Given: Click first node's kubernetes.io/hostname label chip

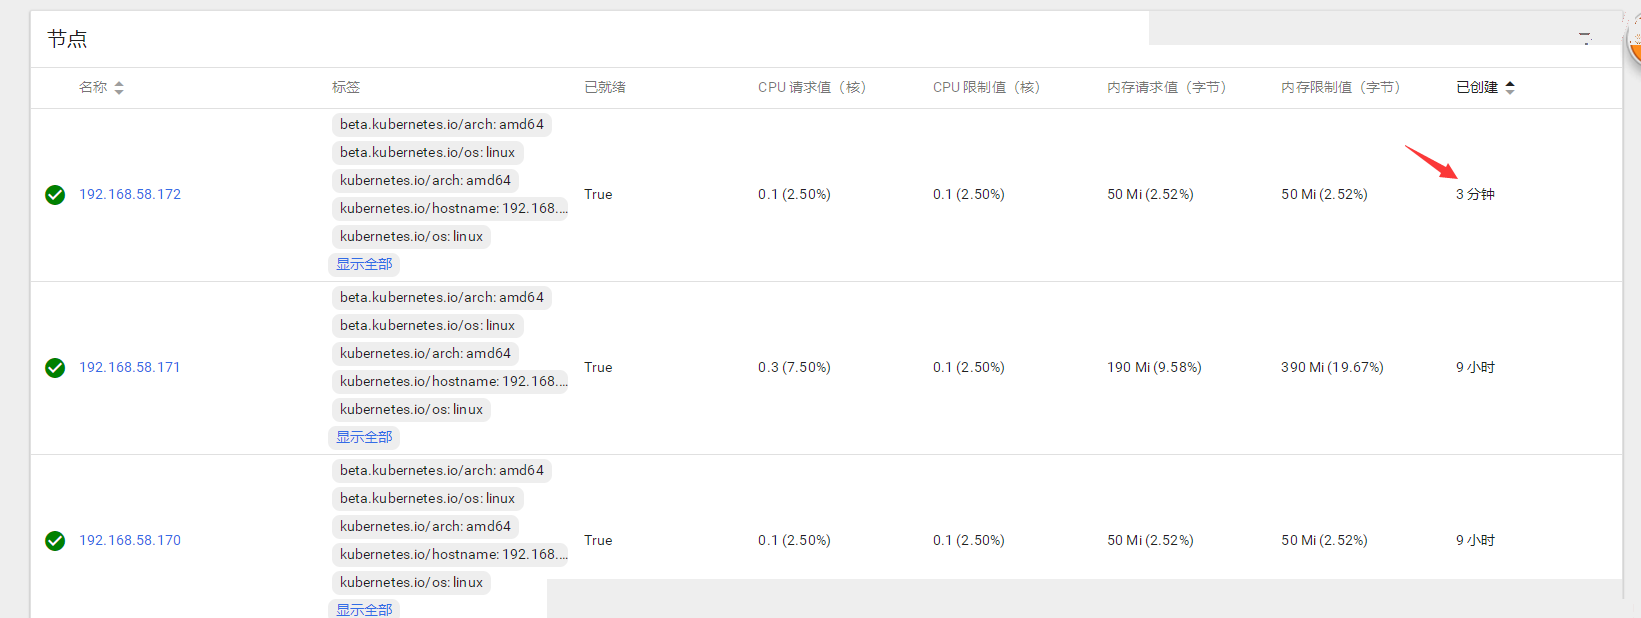Looking at the screenshot, I should click(452, 209).
